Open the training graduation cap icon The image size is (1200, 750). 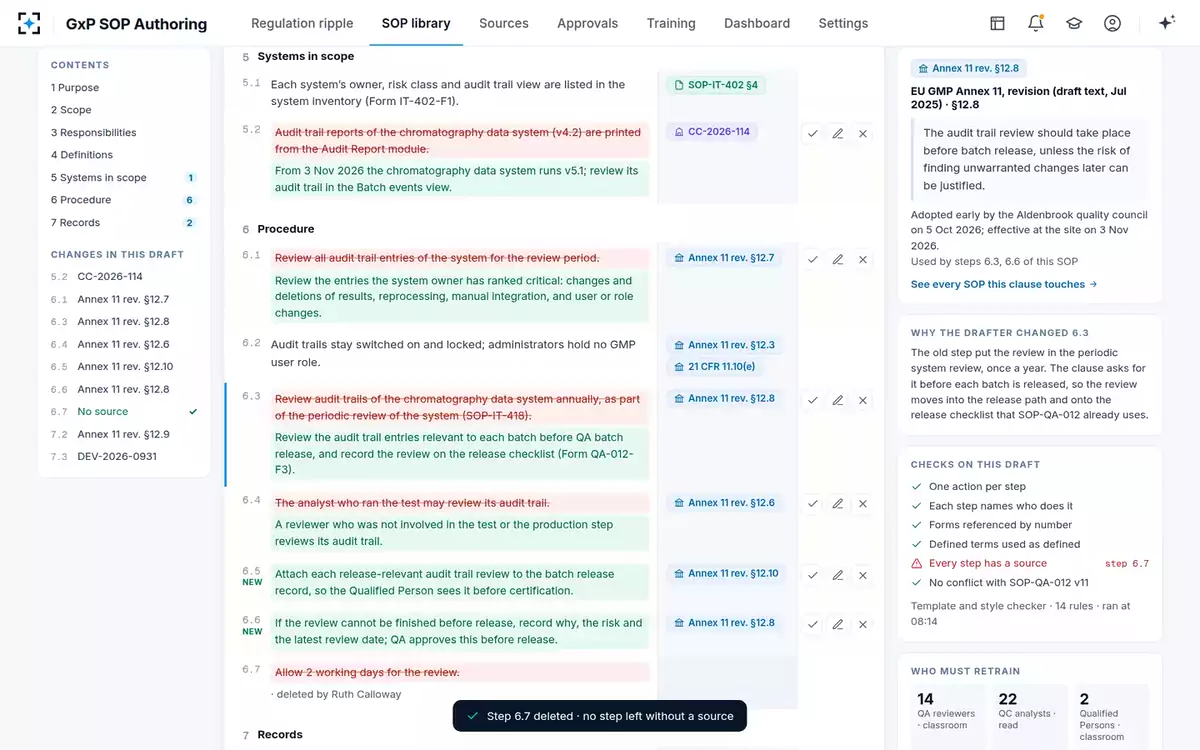[1074, 23]
